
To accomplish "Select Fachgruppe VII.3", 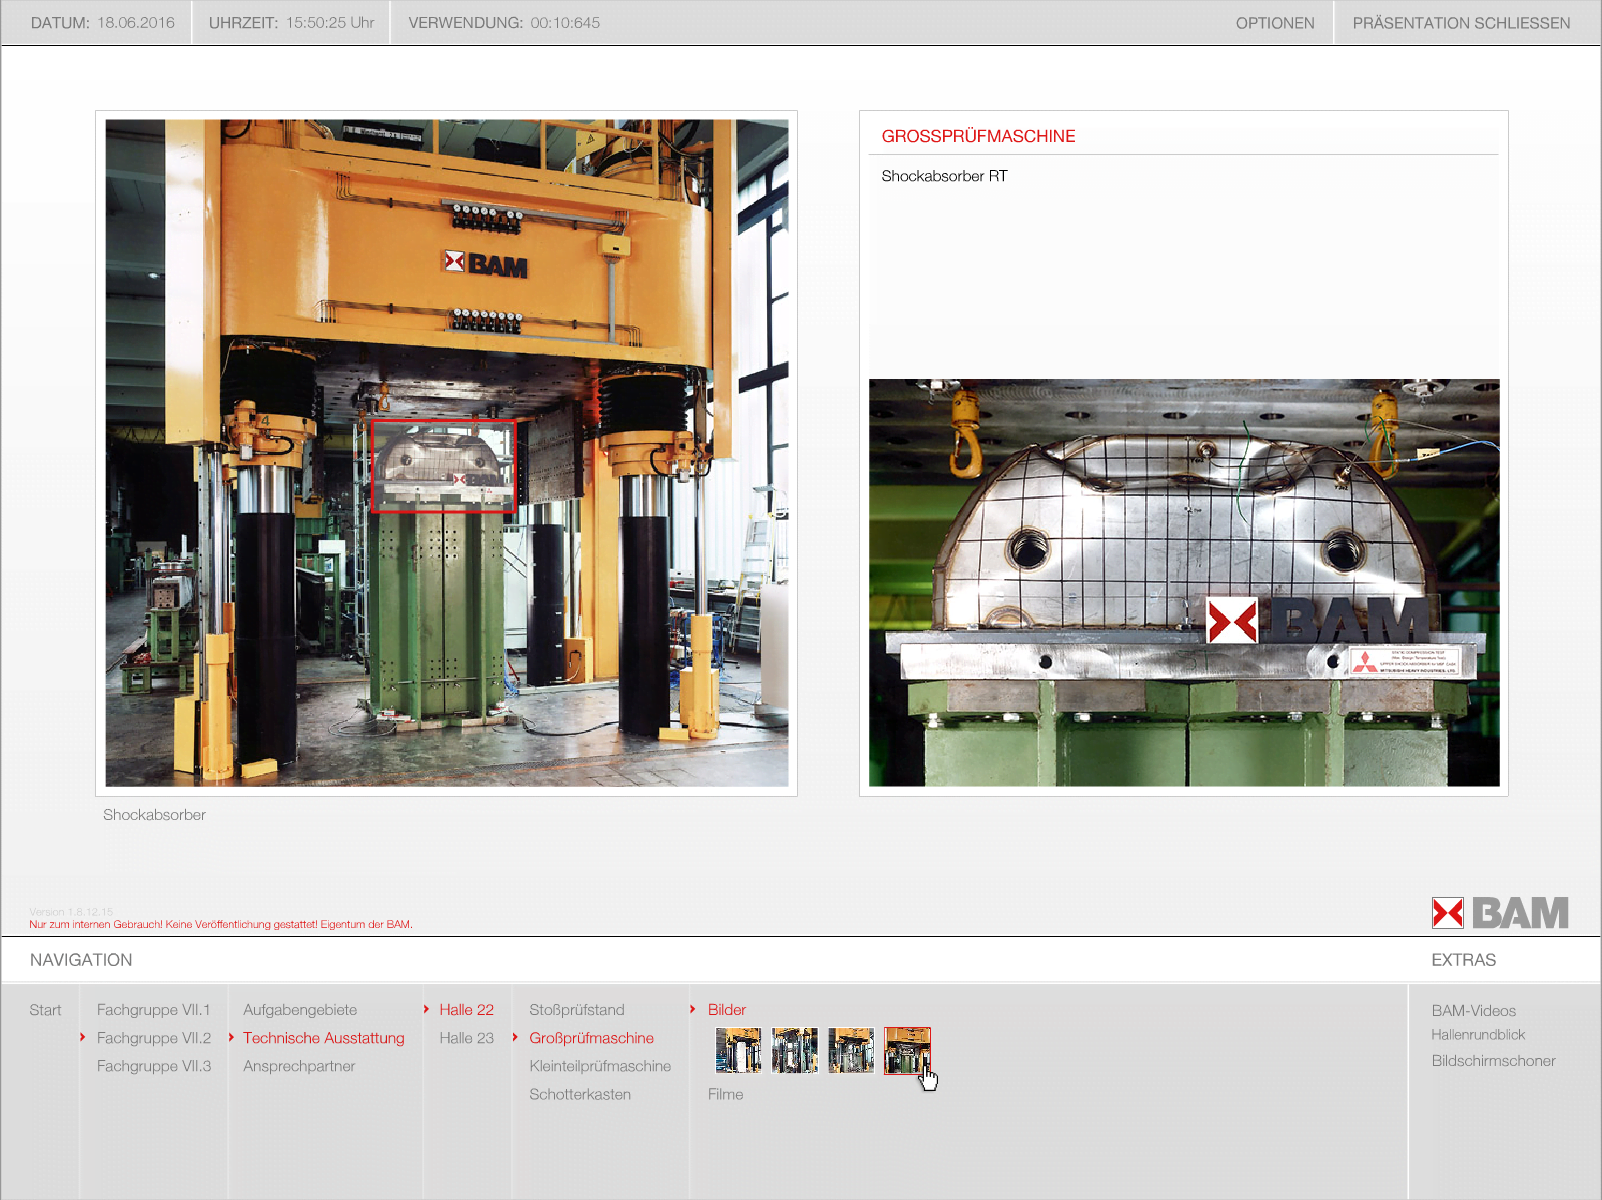I will tap(153, 1066).
